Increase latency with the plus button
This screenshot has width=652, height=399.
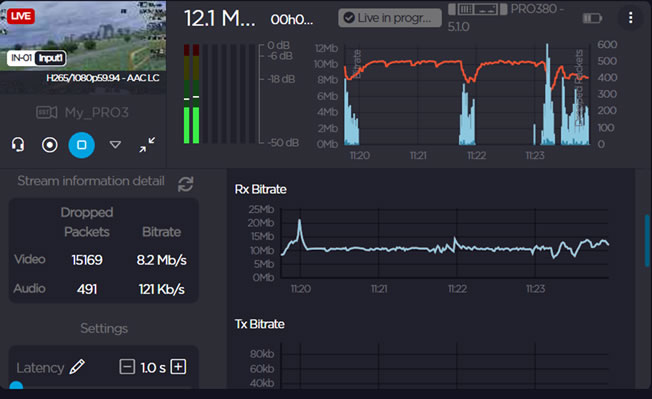[178, 367]
